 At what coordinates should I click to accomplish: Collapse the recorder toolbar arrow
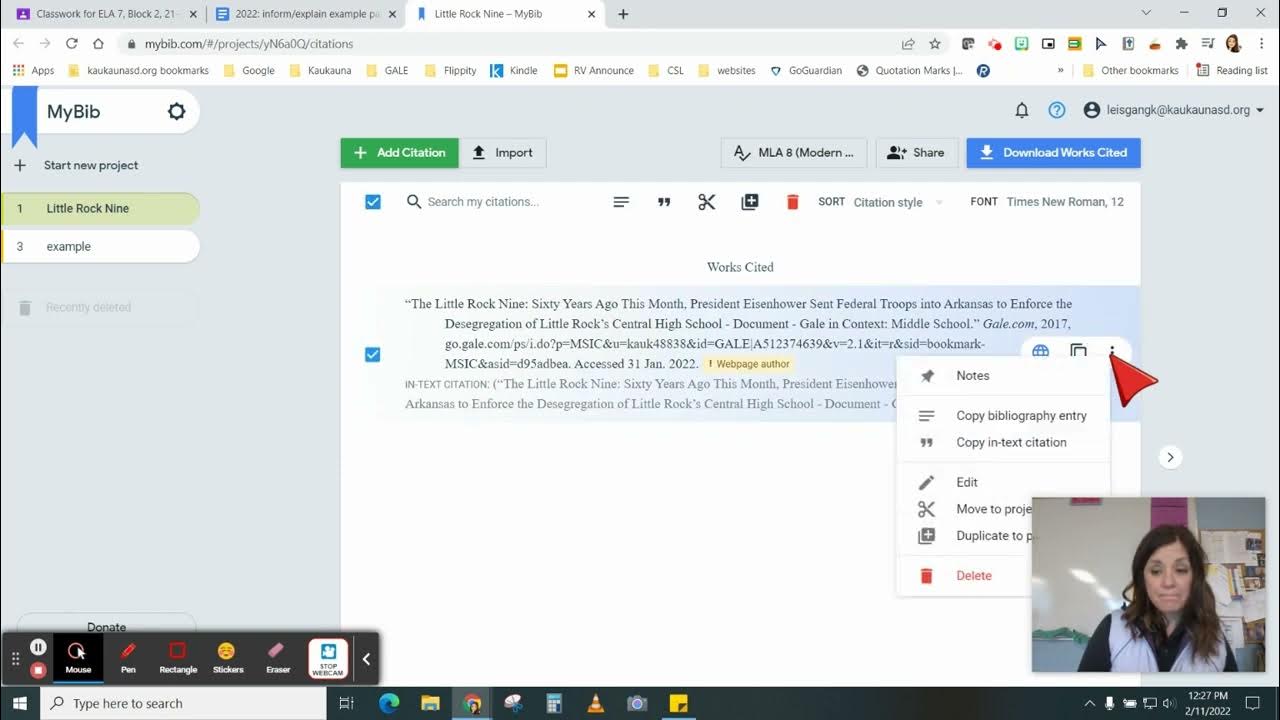[x=366, y=658]
